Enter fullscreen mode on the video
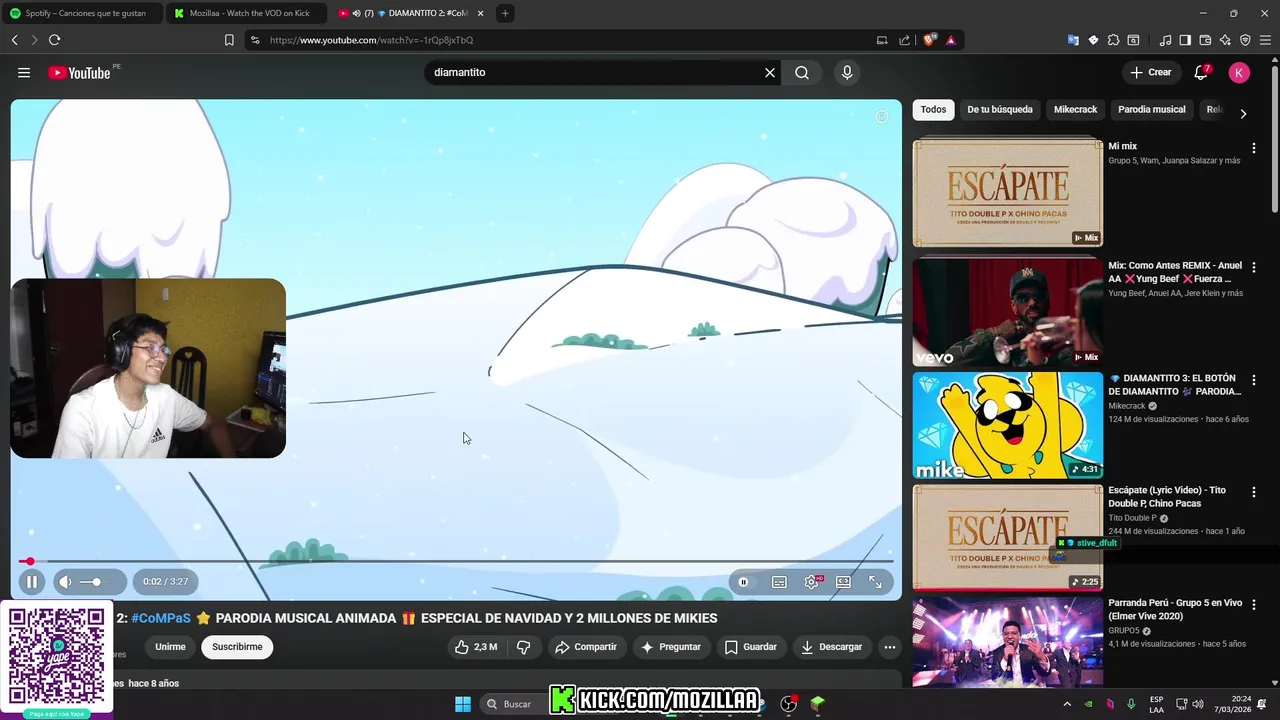Image resolution: width=1280 pixels, height=720 pixels. click(x=875, y=582)
